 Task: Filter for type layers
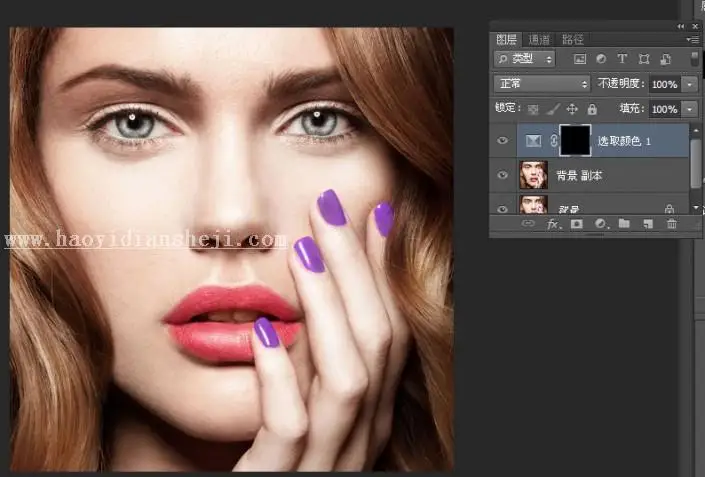tap(622, 58)
